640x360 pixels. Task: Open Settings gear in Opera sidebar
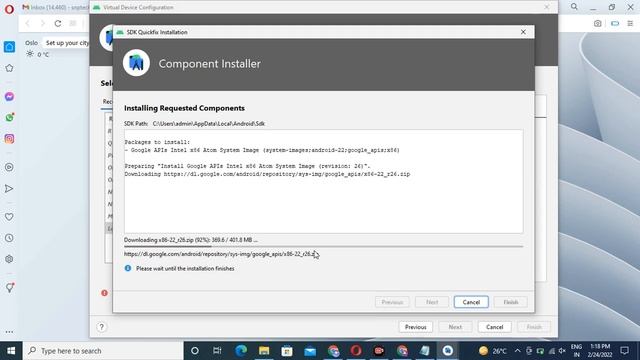[9, 259]
